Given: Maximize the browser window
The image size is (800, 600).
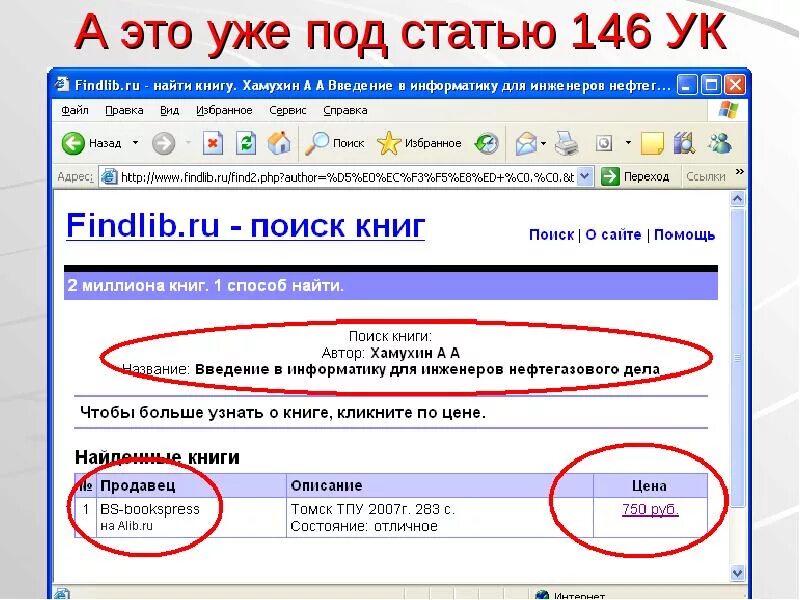Looking at the screenshot, I should coord(711,85).
